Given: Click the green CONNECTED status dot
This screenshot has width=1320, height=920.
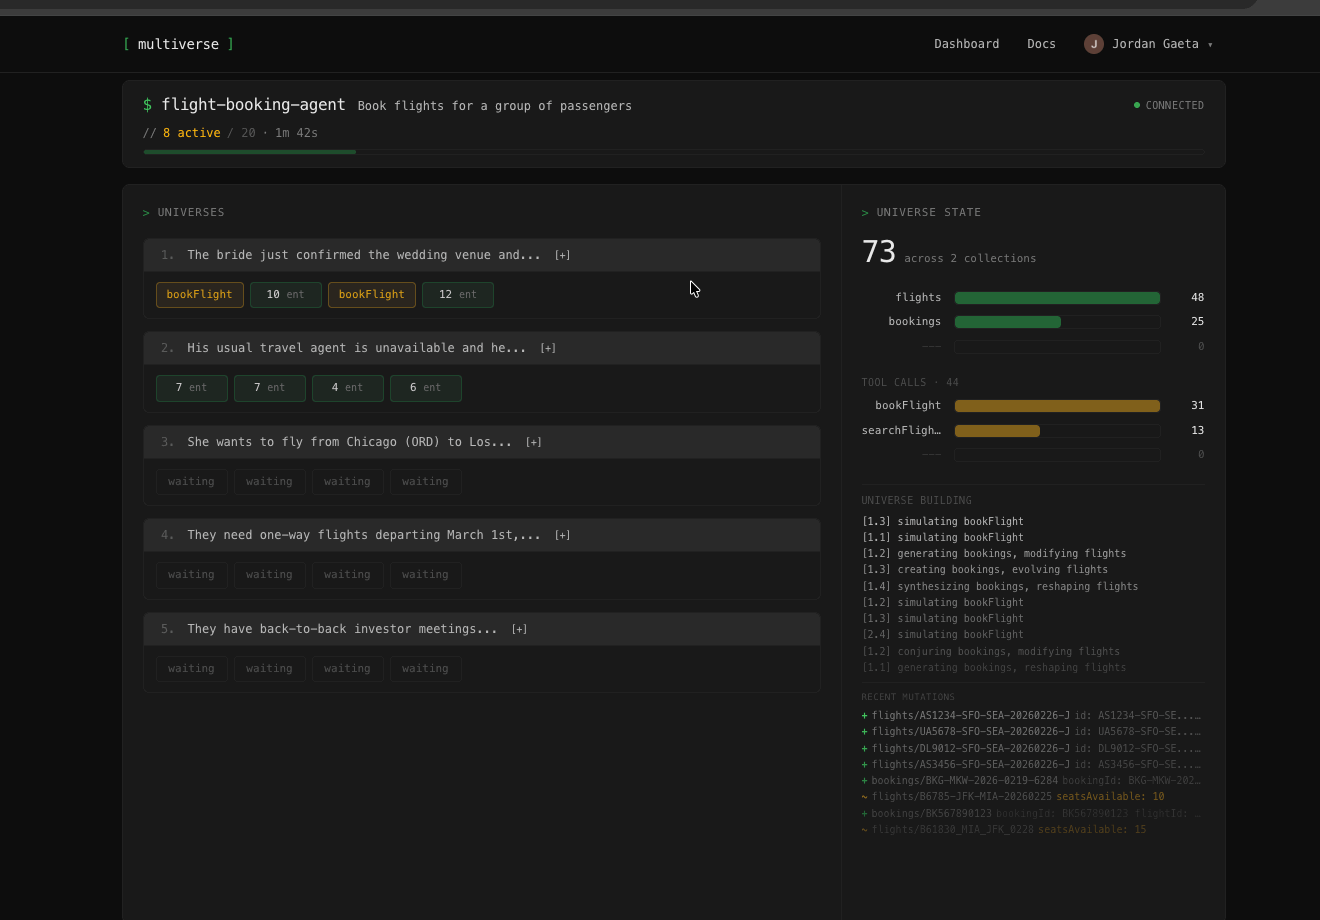Looking at the screenshot, I should coord(1136,104).
